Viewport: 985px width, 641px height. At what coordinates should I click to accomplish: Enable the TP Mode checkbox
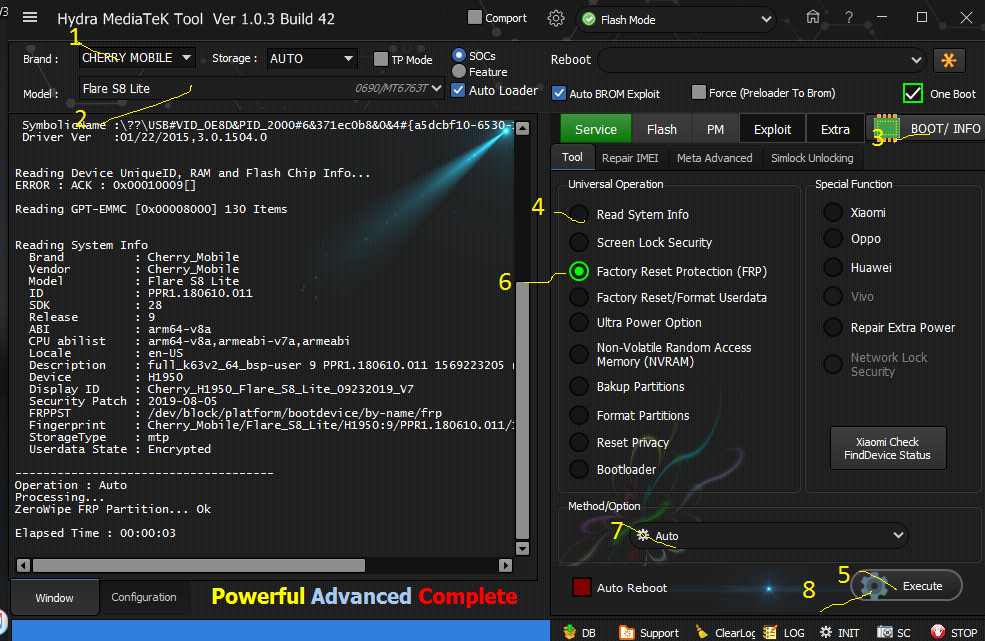(x=381, y=59)
